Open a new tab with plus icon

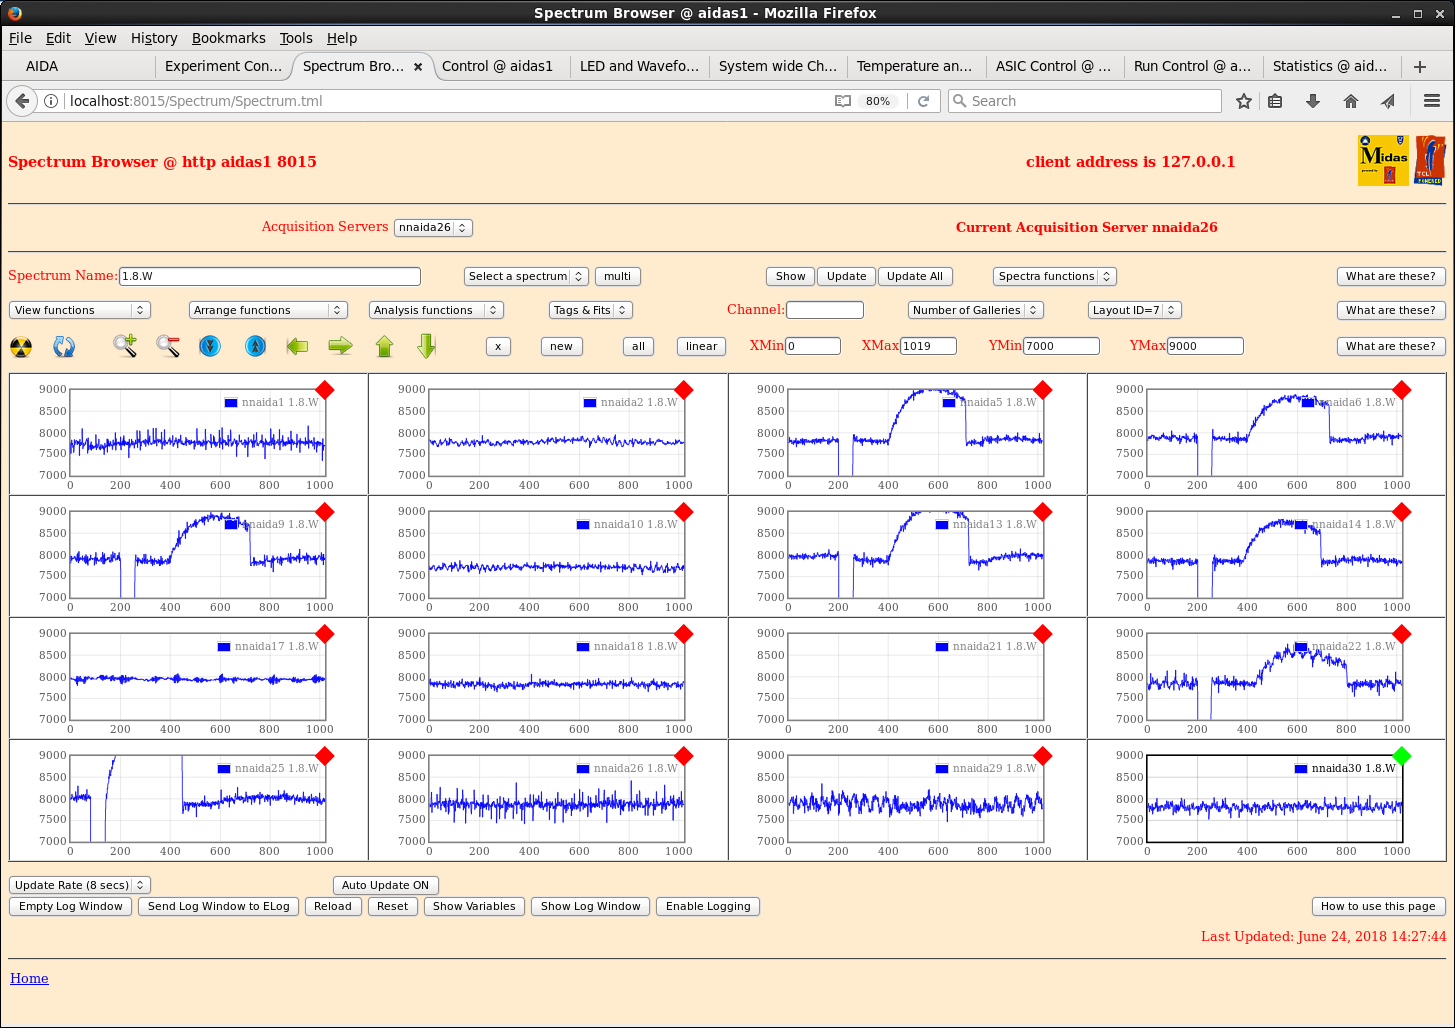tap(1420, 67)
